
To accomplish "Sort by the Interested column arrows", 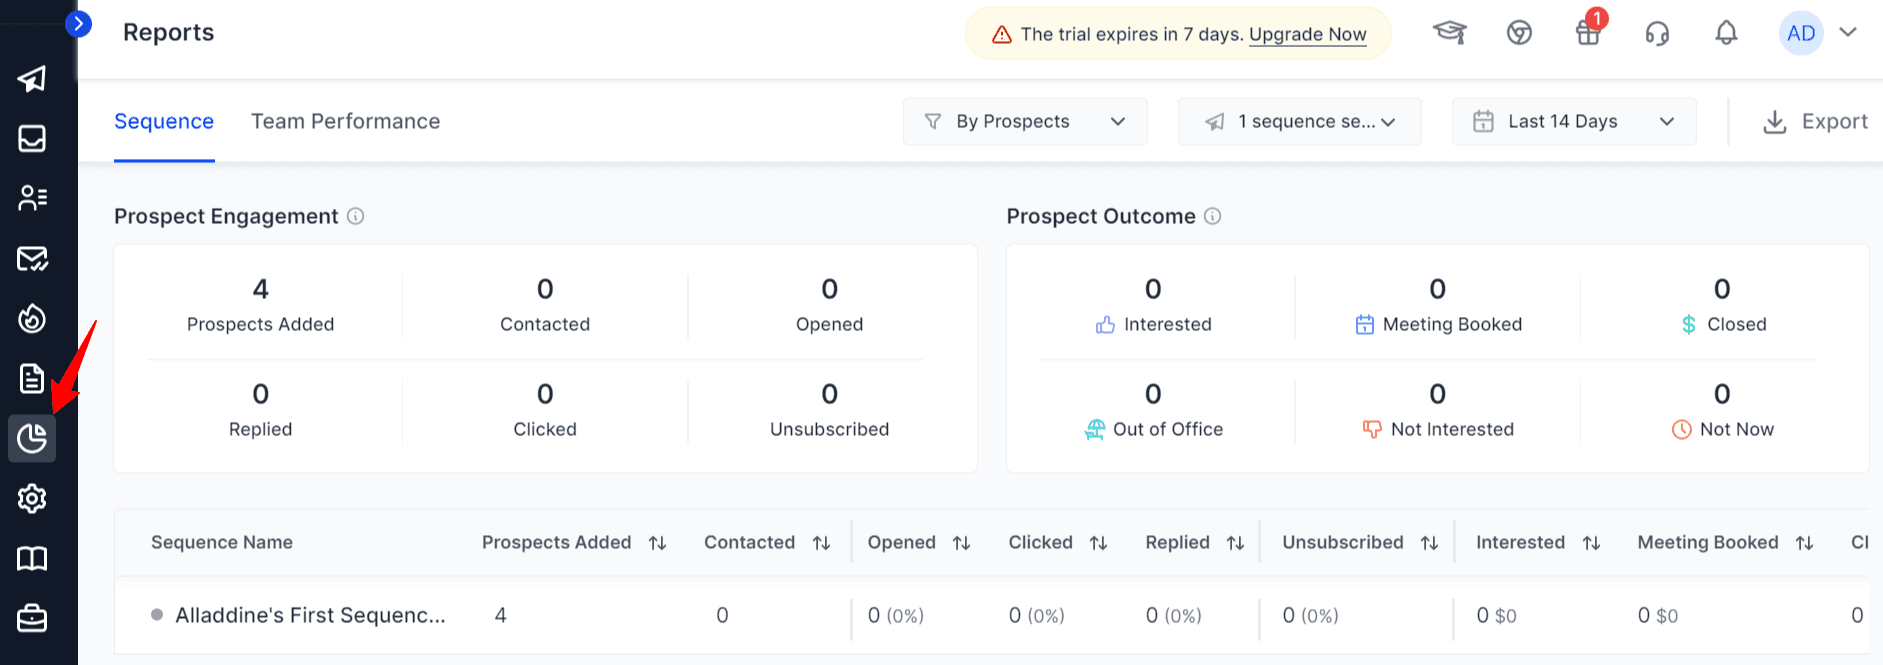I will click(1591, 542).
